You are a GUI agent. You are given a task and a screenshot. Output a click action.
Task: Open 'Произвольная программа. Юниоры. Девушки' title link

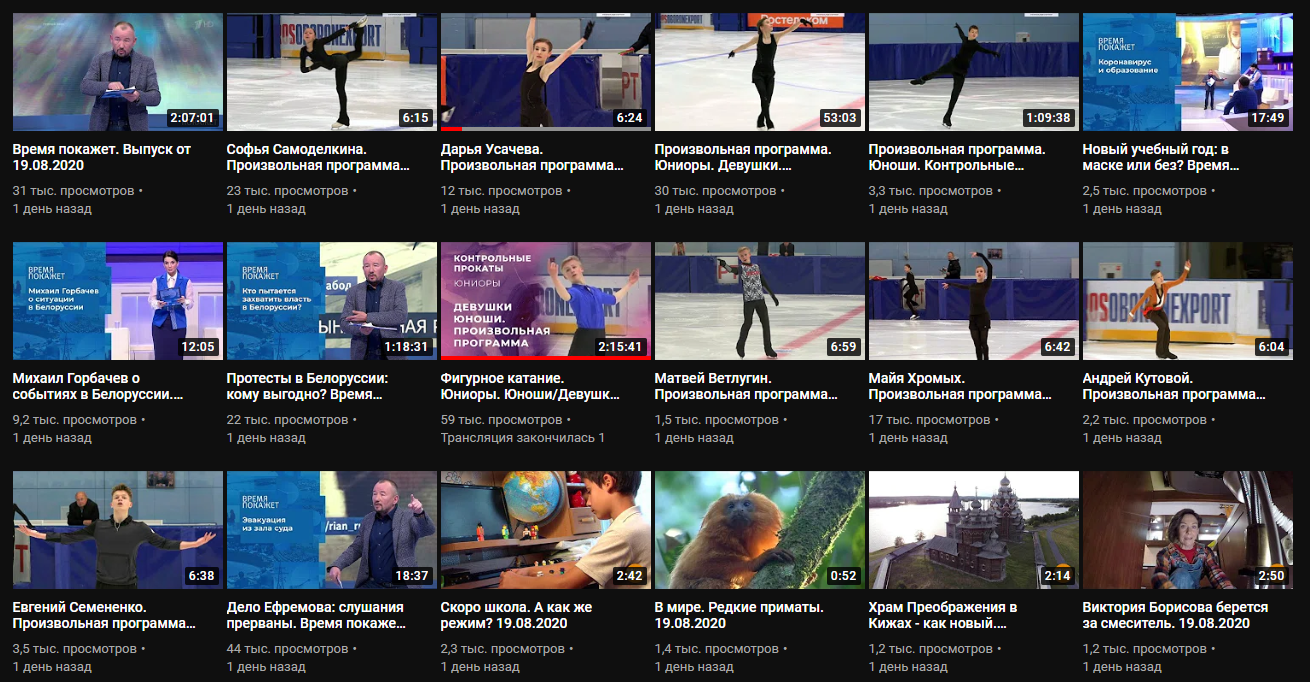click(743, 157)
